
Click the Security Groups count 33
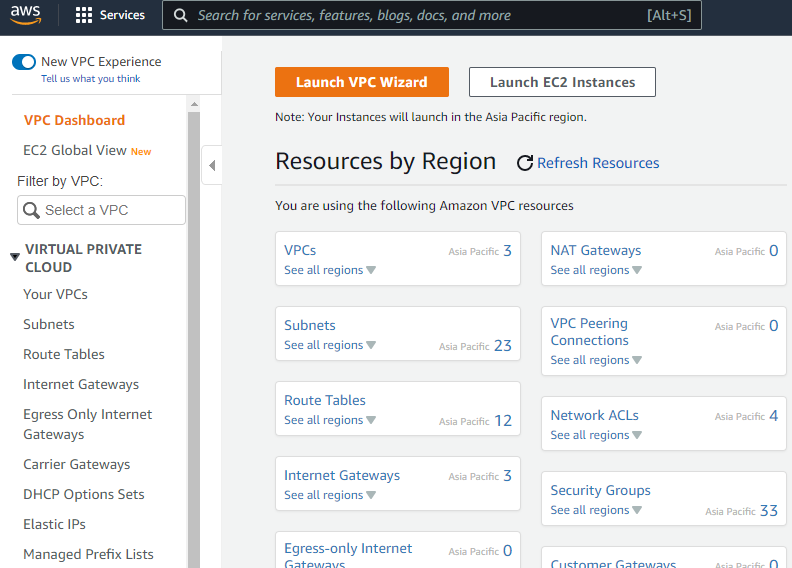[x=769, y=511]
